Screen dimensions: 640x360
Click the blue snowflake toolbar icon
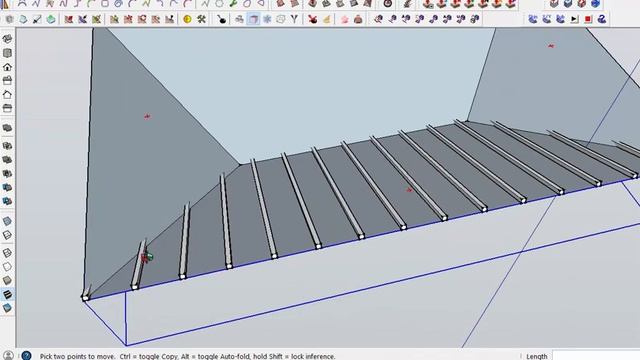pyautogui.click(x=267, y=19)
